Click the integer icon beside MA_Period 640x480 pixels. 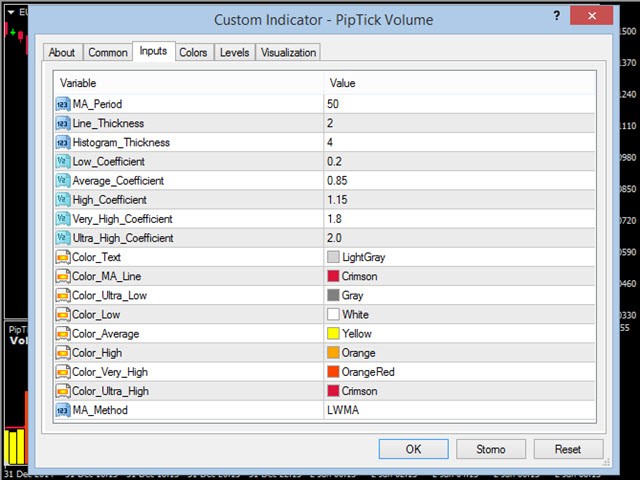pyautogui.click(x=63, y=104)
